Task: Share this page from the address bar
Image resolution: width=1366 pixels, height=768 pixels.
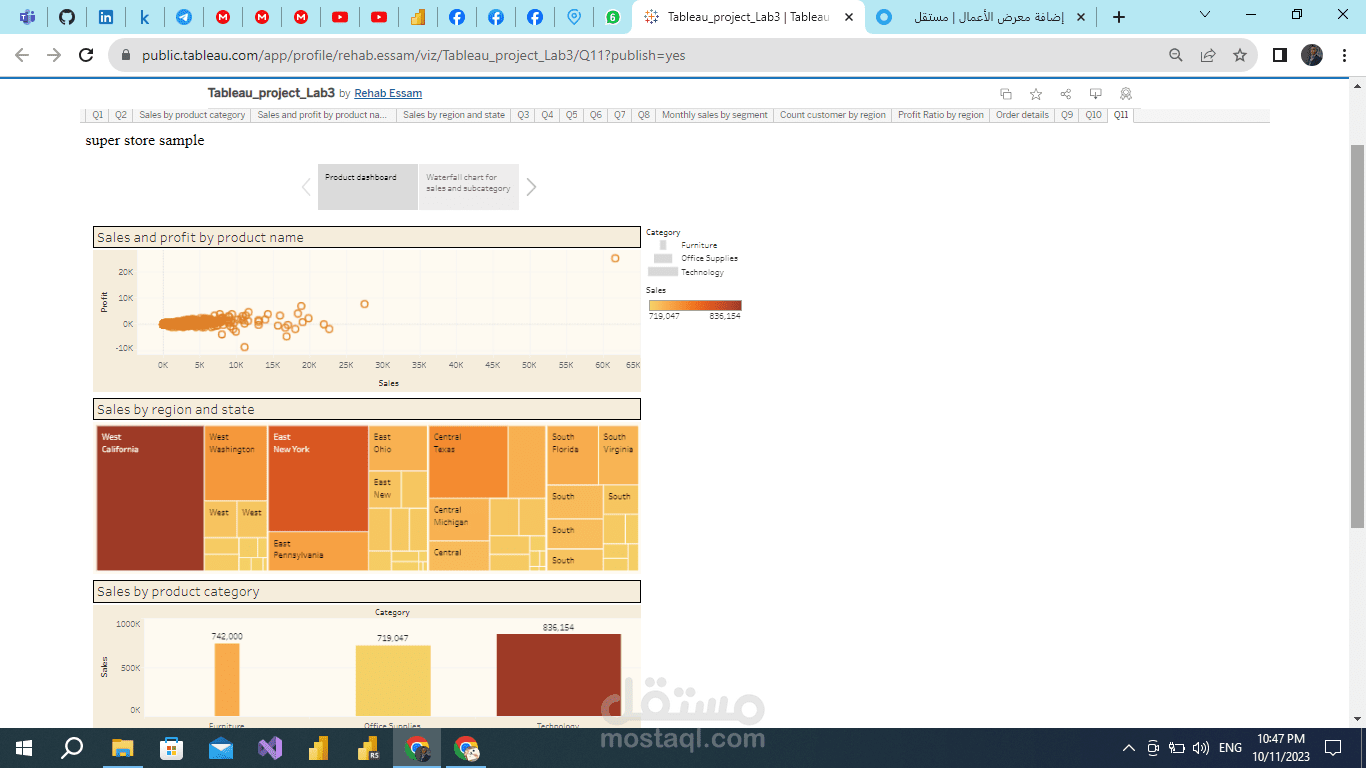Action: (x=1208, y=55)
